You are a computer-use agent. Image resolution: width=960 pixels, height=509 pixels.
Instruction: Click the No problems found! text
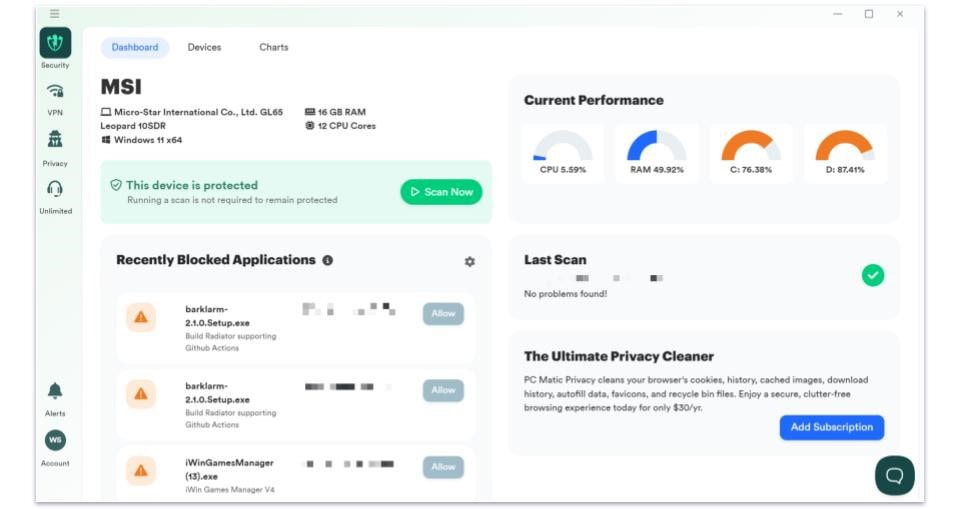tap(565, 294)
